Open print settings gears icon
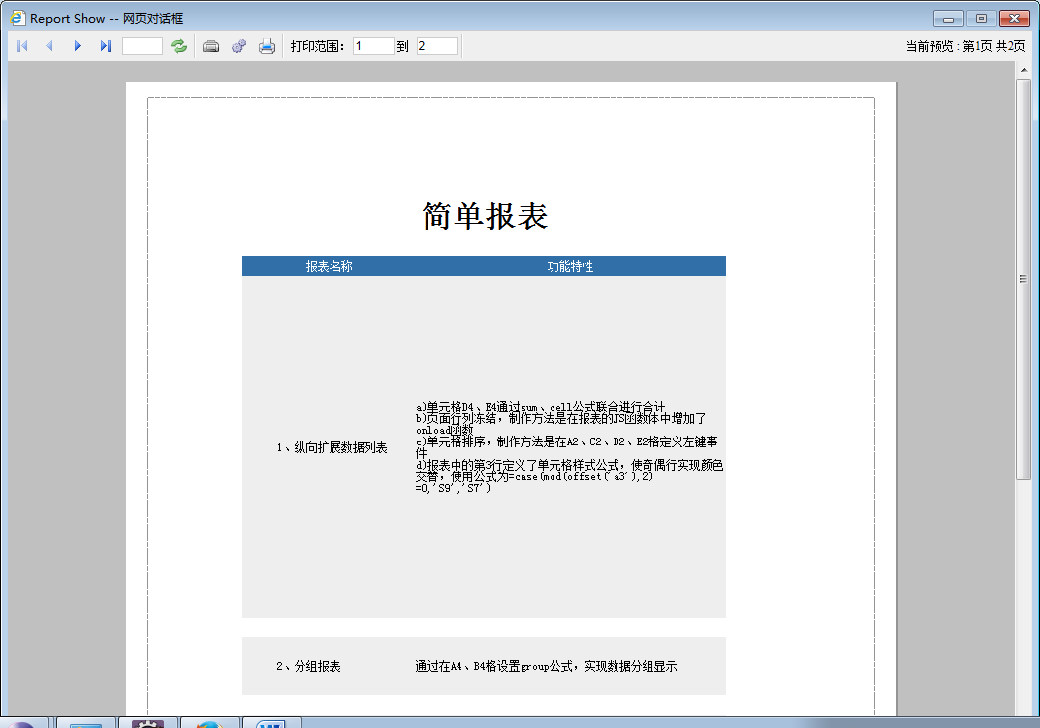The width and height of the screenshot is (1040, 728). coord(239,46)
